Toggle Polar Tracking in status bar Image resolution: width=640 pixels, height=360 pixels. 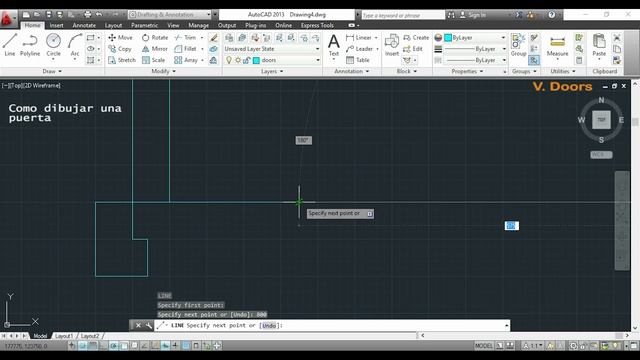[113, 346]
